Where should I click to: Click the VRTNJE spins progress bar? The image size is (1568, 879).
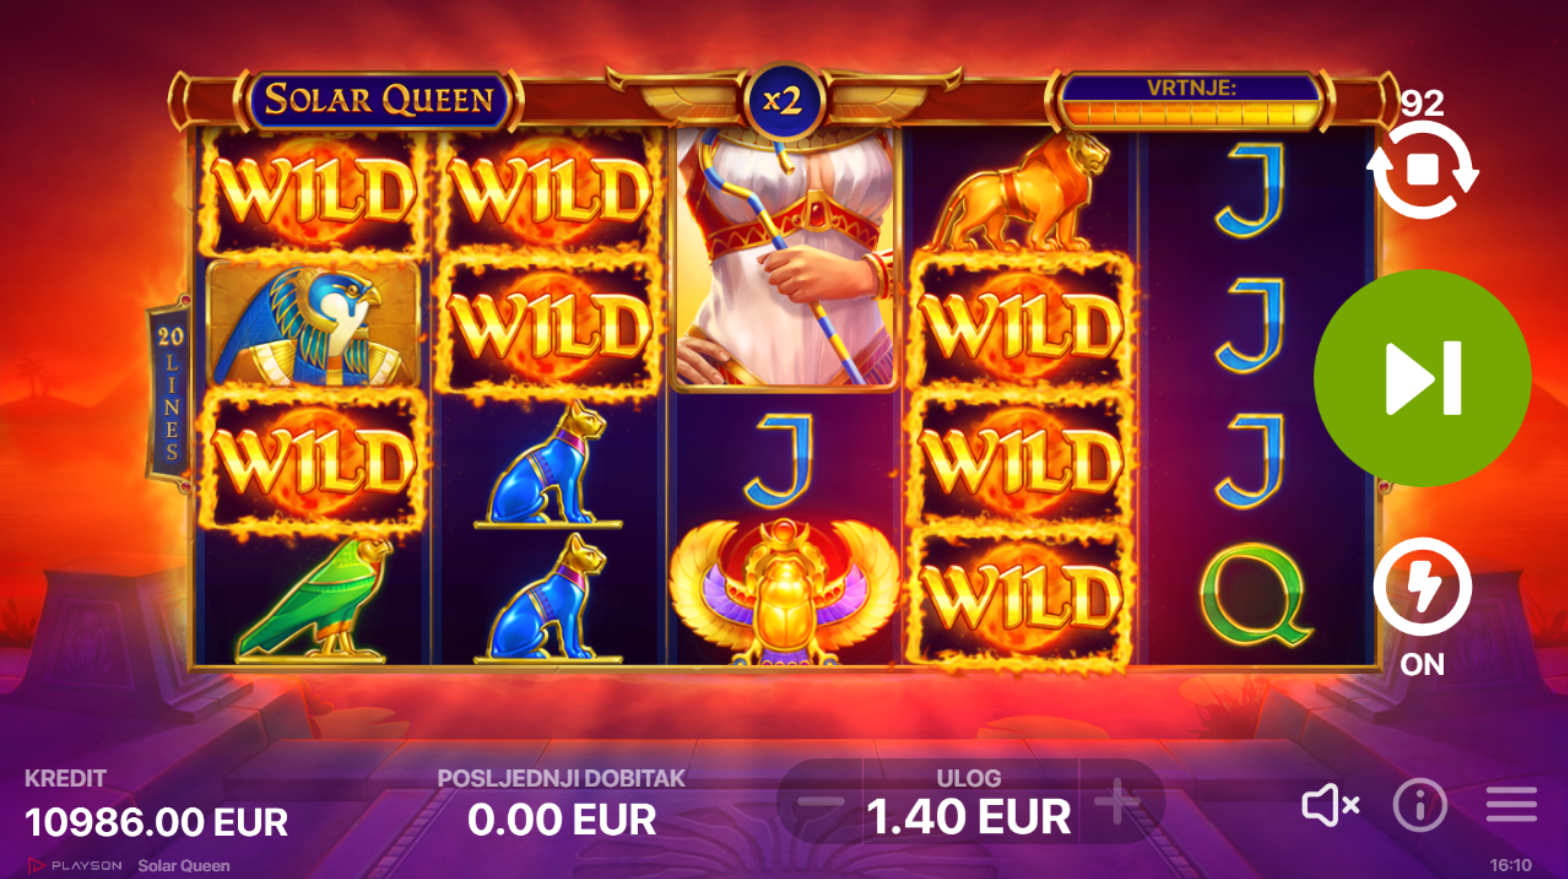[x=1190, y=100]
